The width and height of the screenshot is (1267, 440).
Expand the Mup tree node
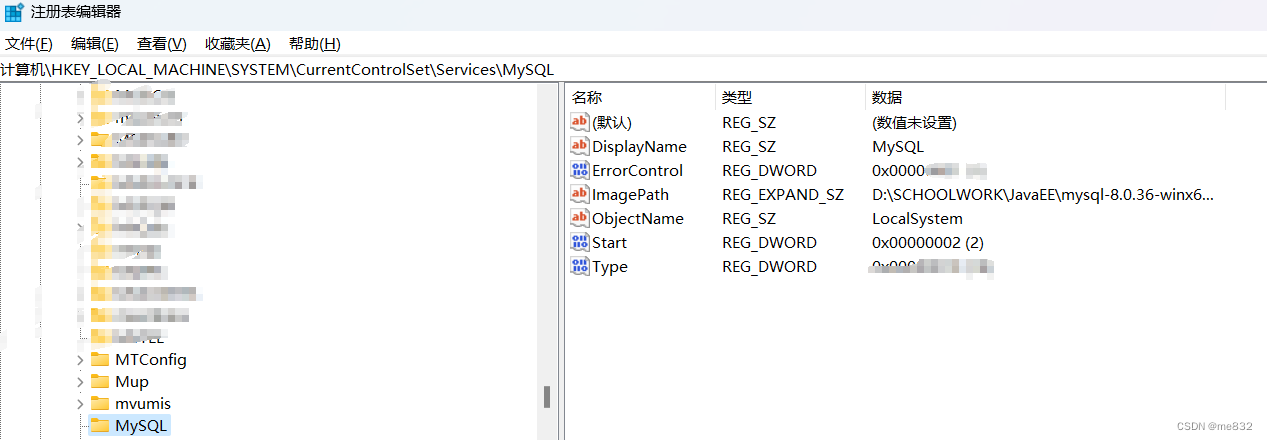pyautogui.click(x=80, y=381)
